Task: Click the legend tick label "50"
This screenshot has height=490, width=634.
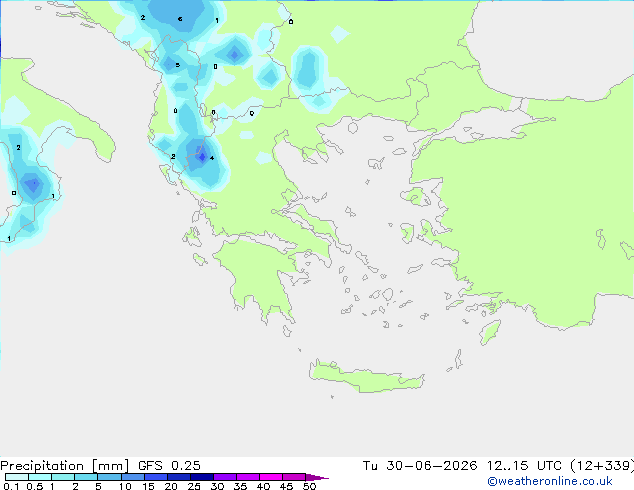Action: coord(309,486)
